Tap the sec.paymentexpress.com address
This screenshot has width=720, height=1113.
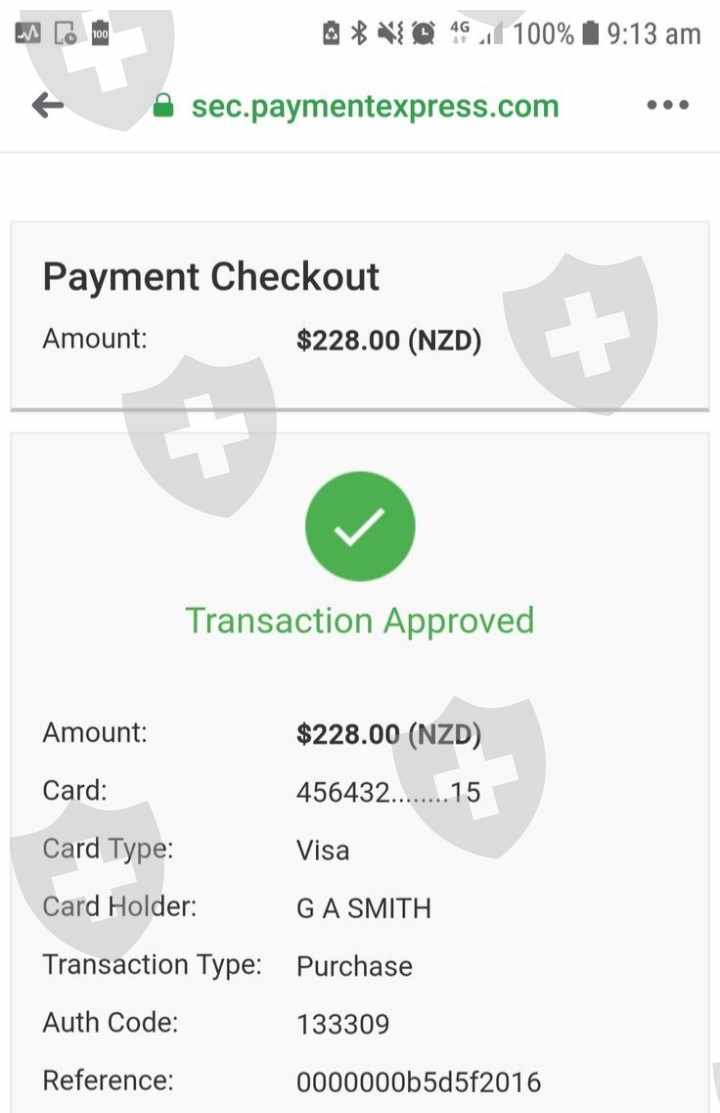375,107
